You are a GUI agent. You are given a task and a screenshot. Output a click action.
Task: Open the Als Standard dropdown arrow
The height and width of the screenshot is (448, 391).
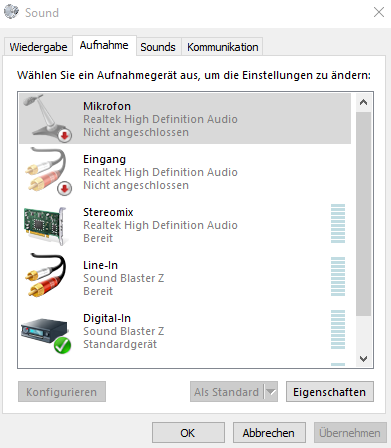[x=271, y=392]
